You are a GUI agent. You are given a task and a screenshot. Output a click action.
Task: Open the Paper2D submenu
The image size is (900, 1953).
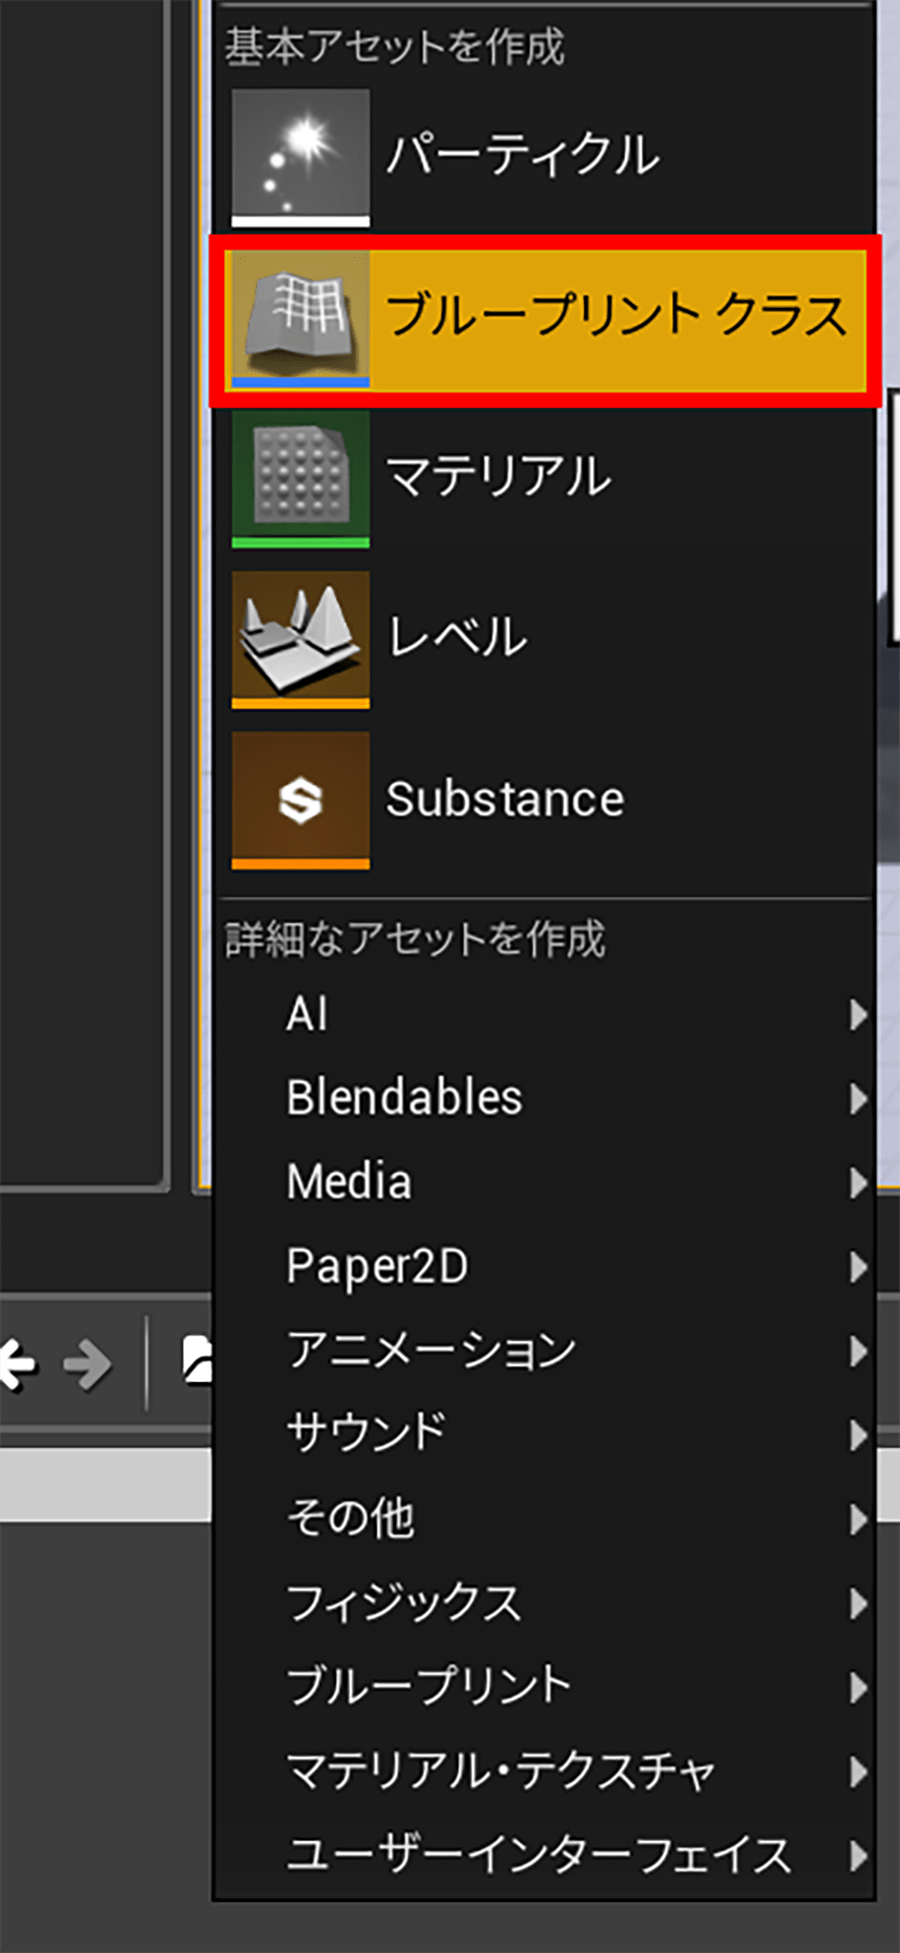tap(545, 1267)
